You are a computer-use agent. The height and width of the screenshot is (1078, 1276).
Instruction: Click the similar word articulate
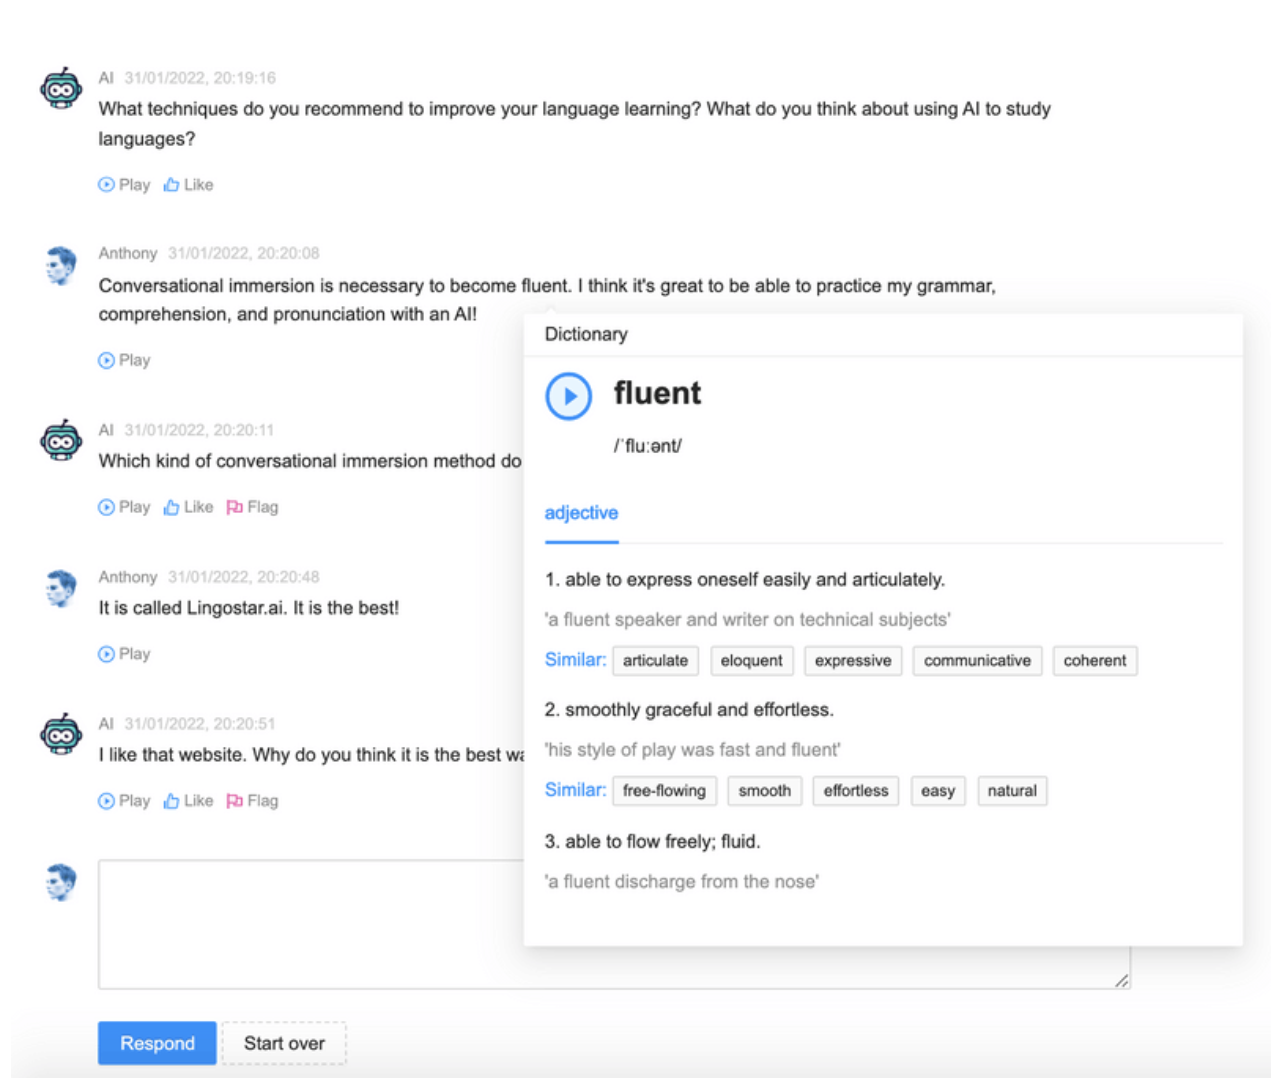655,661
